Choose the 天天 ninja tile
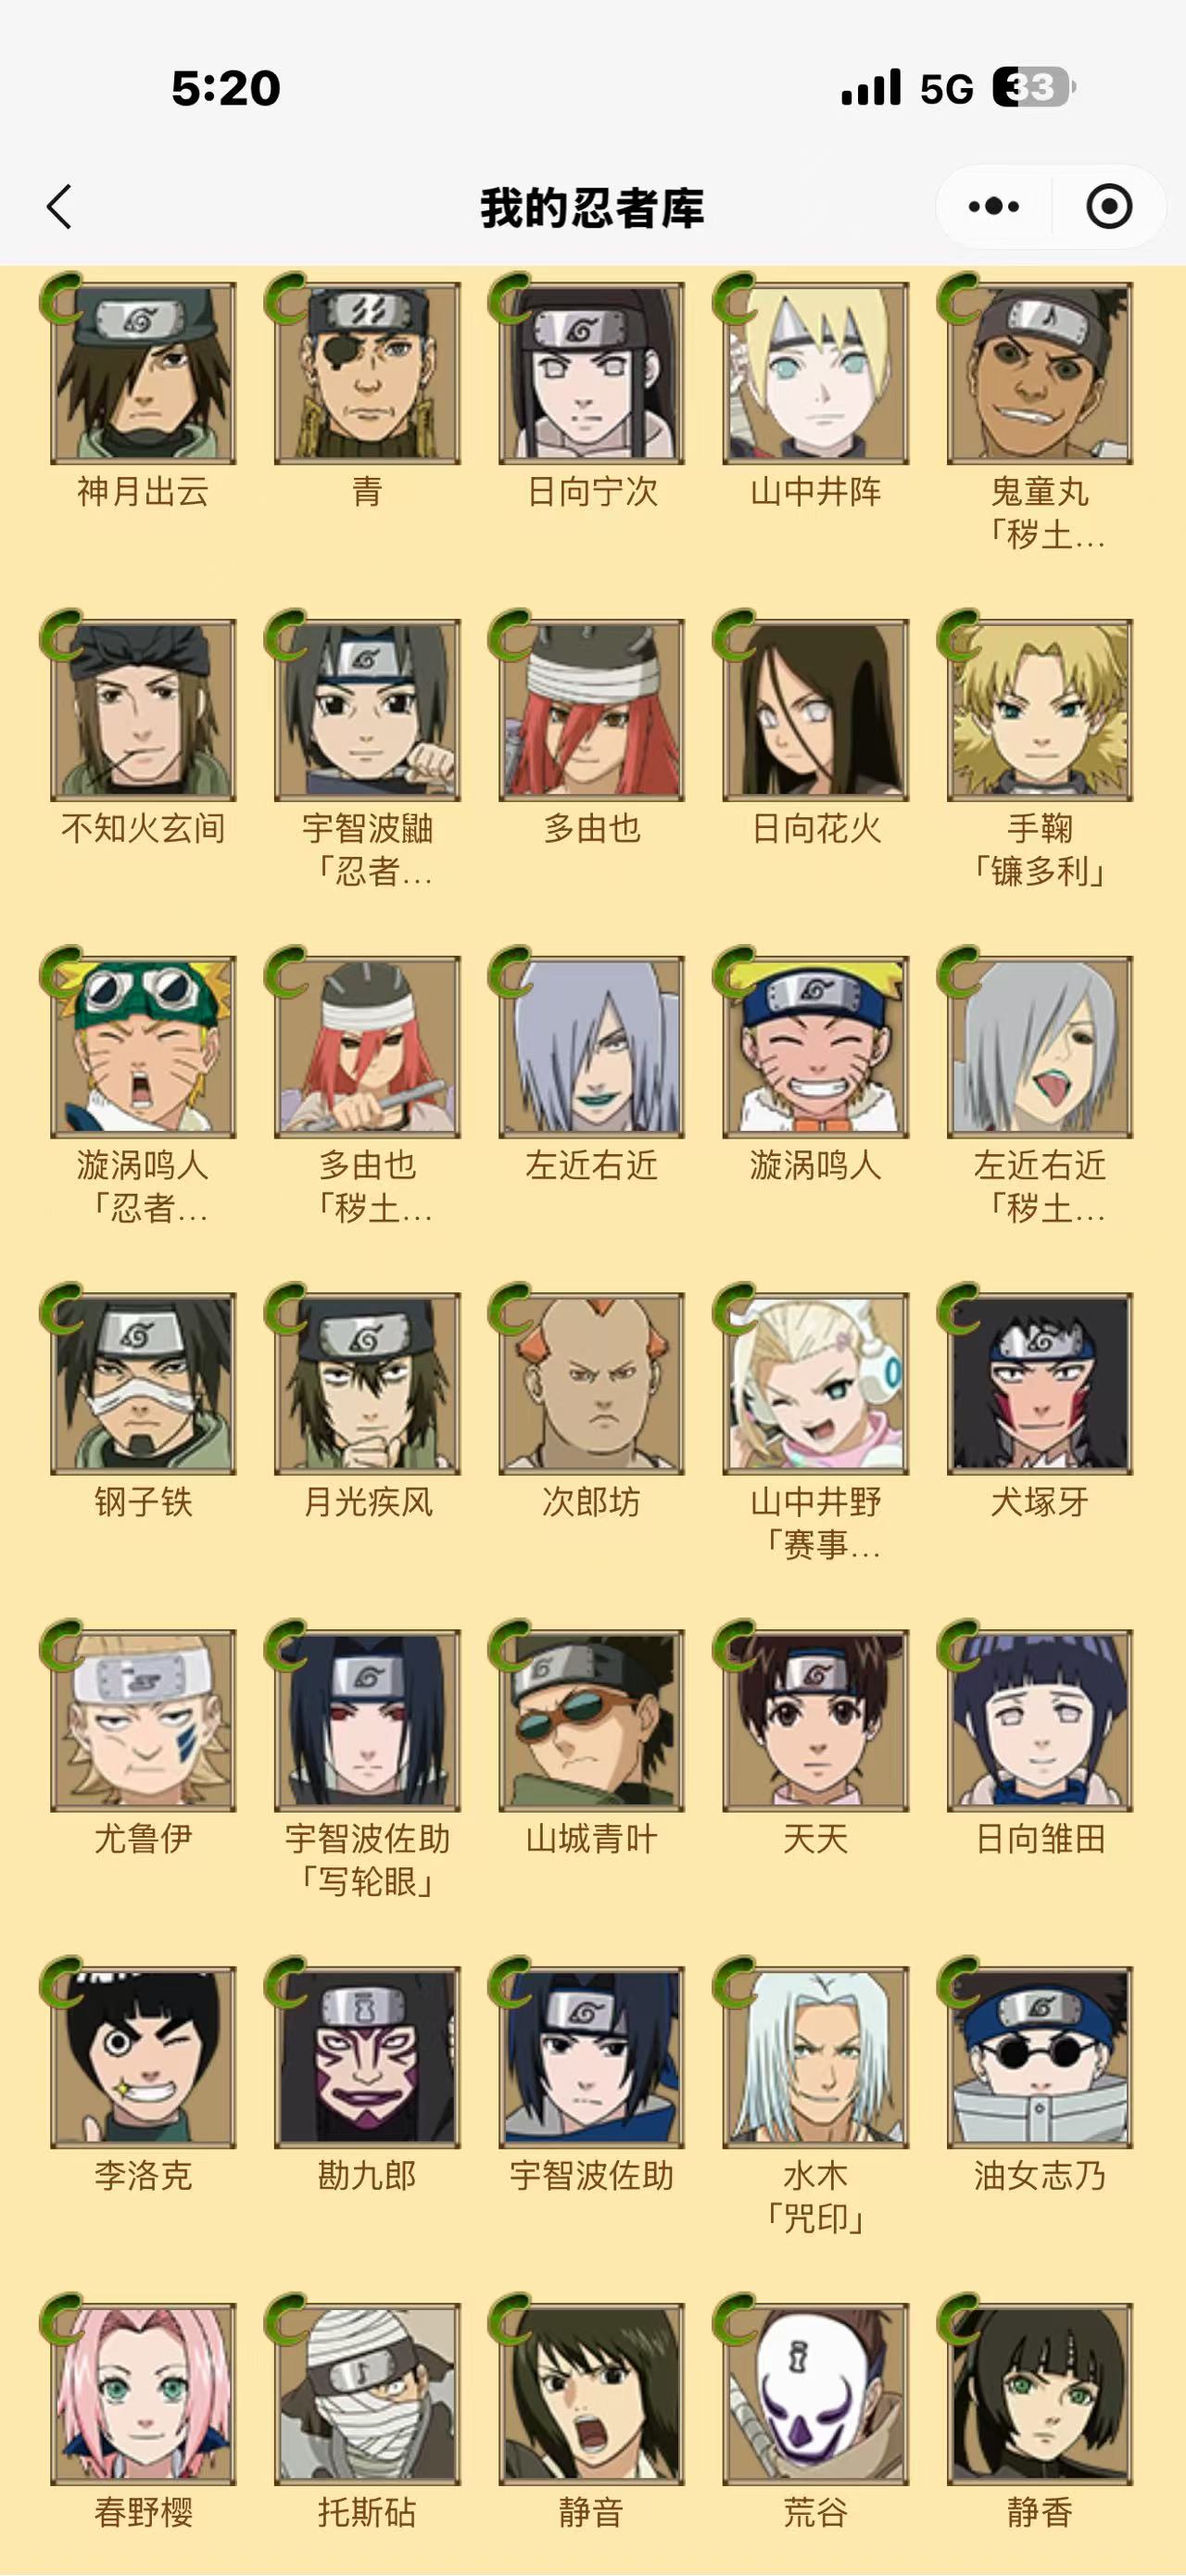1186x2576 pixels. [815, 1720]
